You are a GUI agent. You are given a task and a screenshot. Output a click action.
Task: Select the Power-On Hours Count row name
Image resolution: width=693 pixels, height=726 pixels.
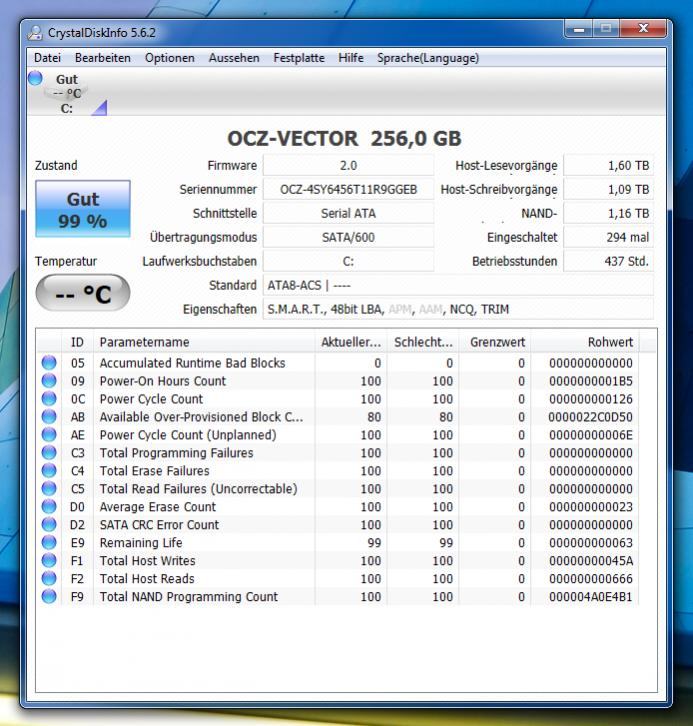click(163, 381)
